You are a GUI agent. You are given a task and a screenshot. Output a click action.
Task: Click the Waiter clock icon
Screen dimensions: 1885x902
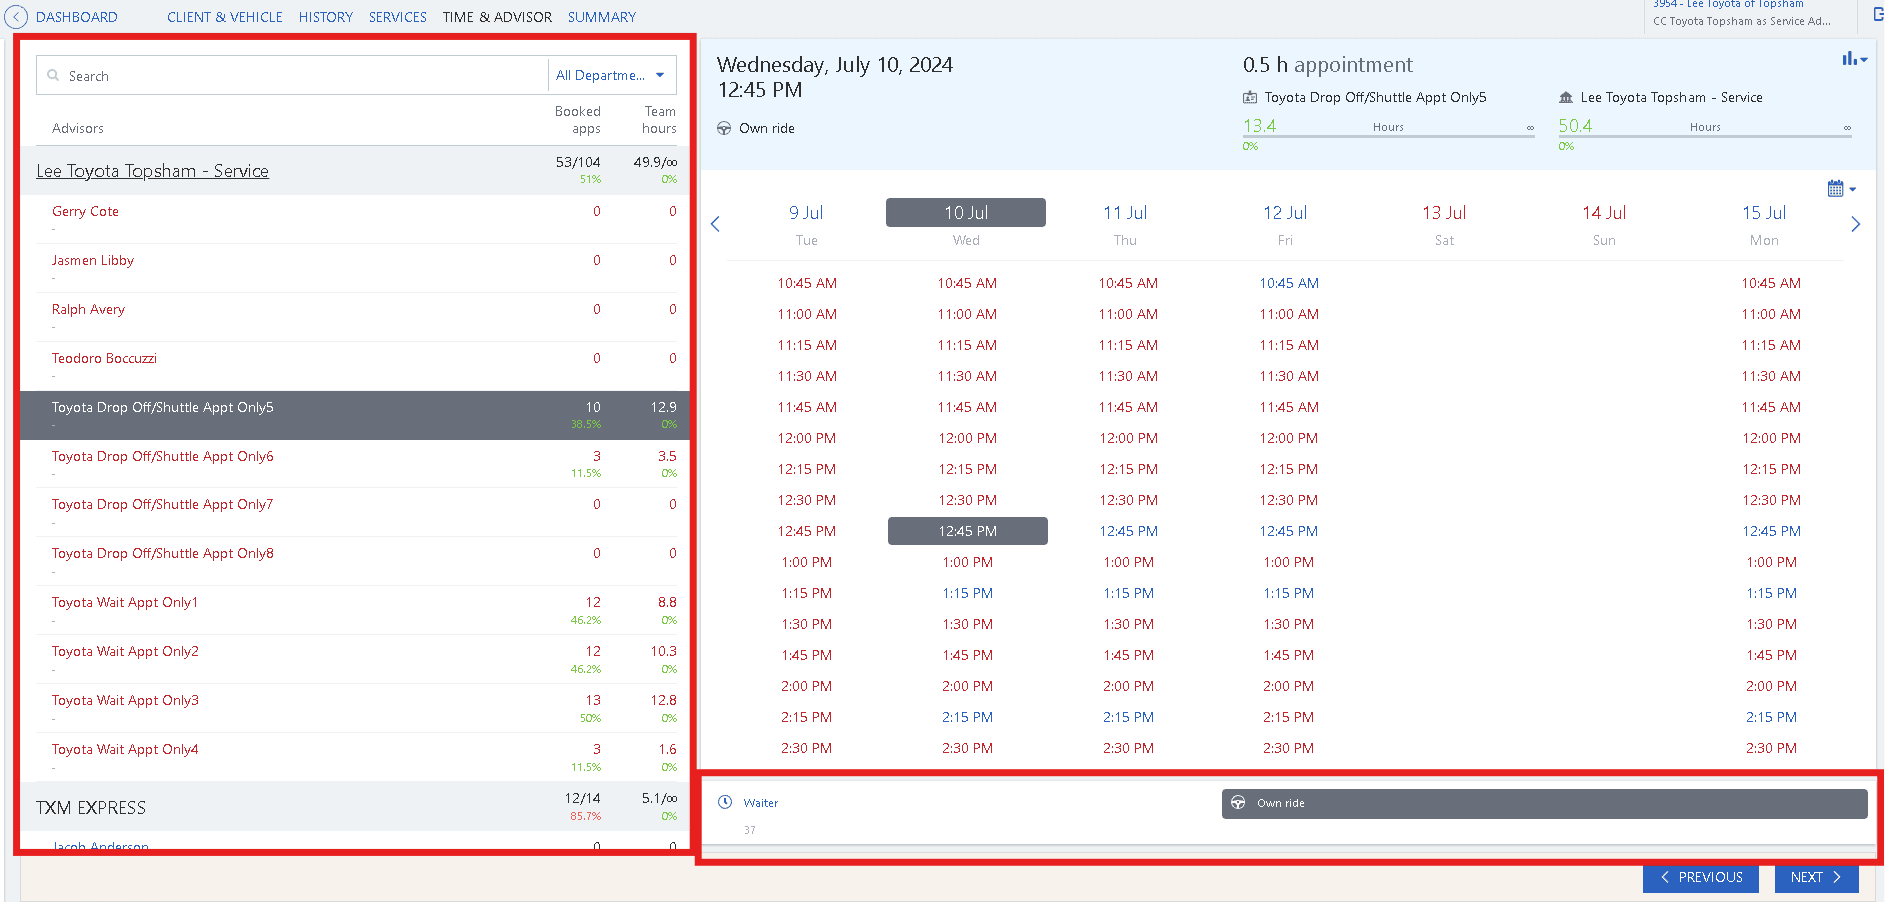[725, 803]
